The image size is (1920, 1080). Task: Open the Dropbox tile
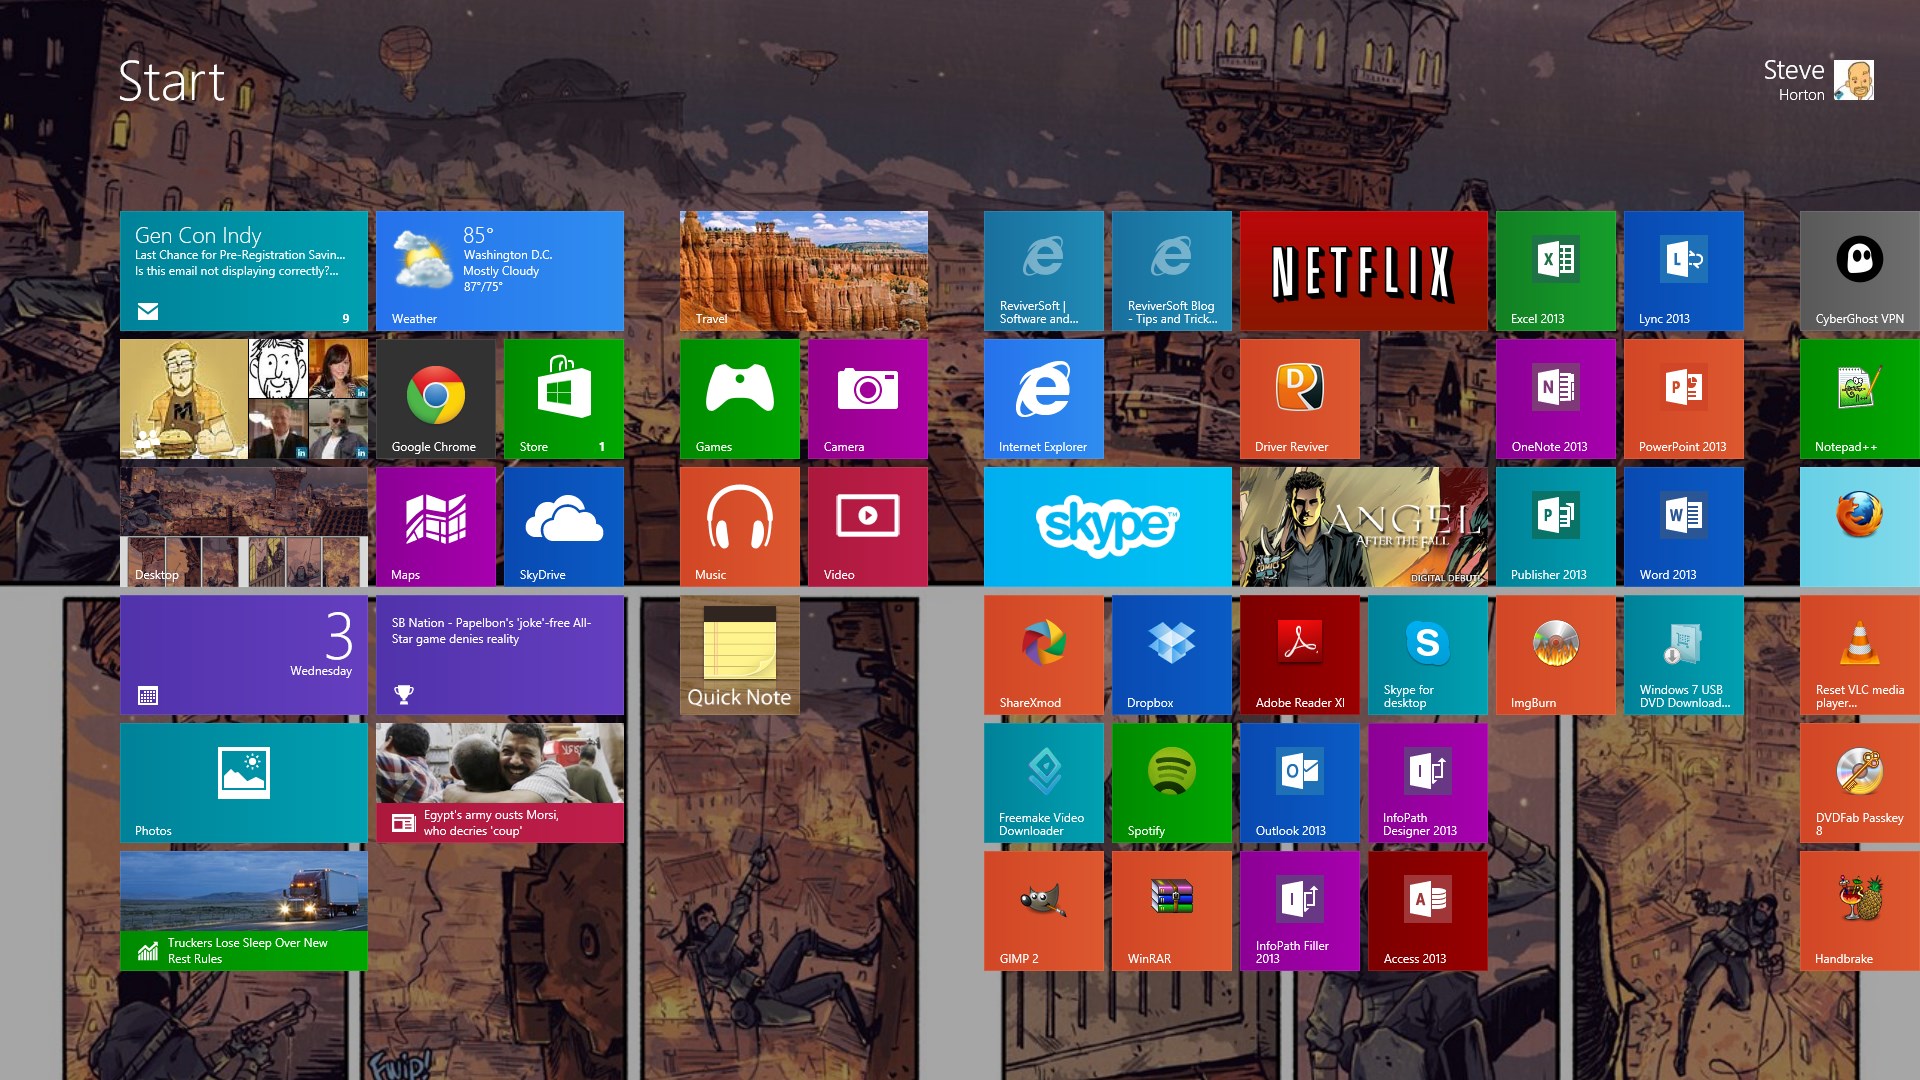1171,655
